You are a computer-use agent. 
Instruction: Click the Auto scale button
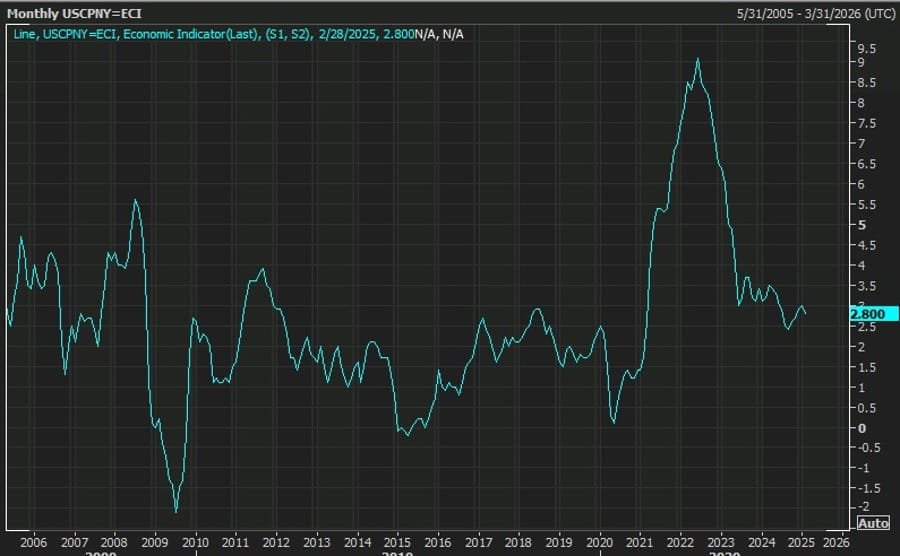point(872,523)
